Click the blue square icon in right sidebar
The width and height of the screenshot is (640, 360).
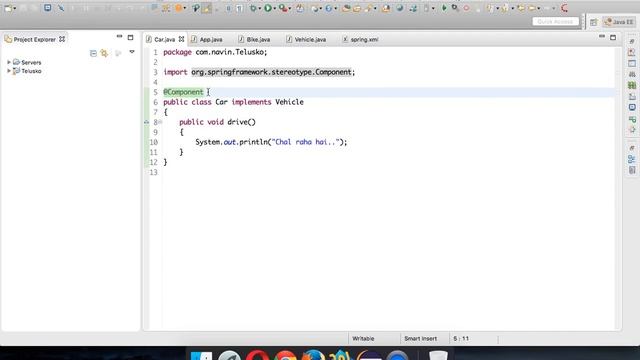pos(632,107)
